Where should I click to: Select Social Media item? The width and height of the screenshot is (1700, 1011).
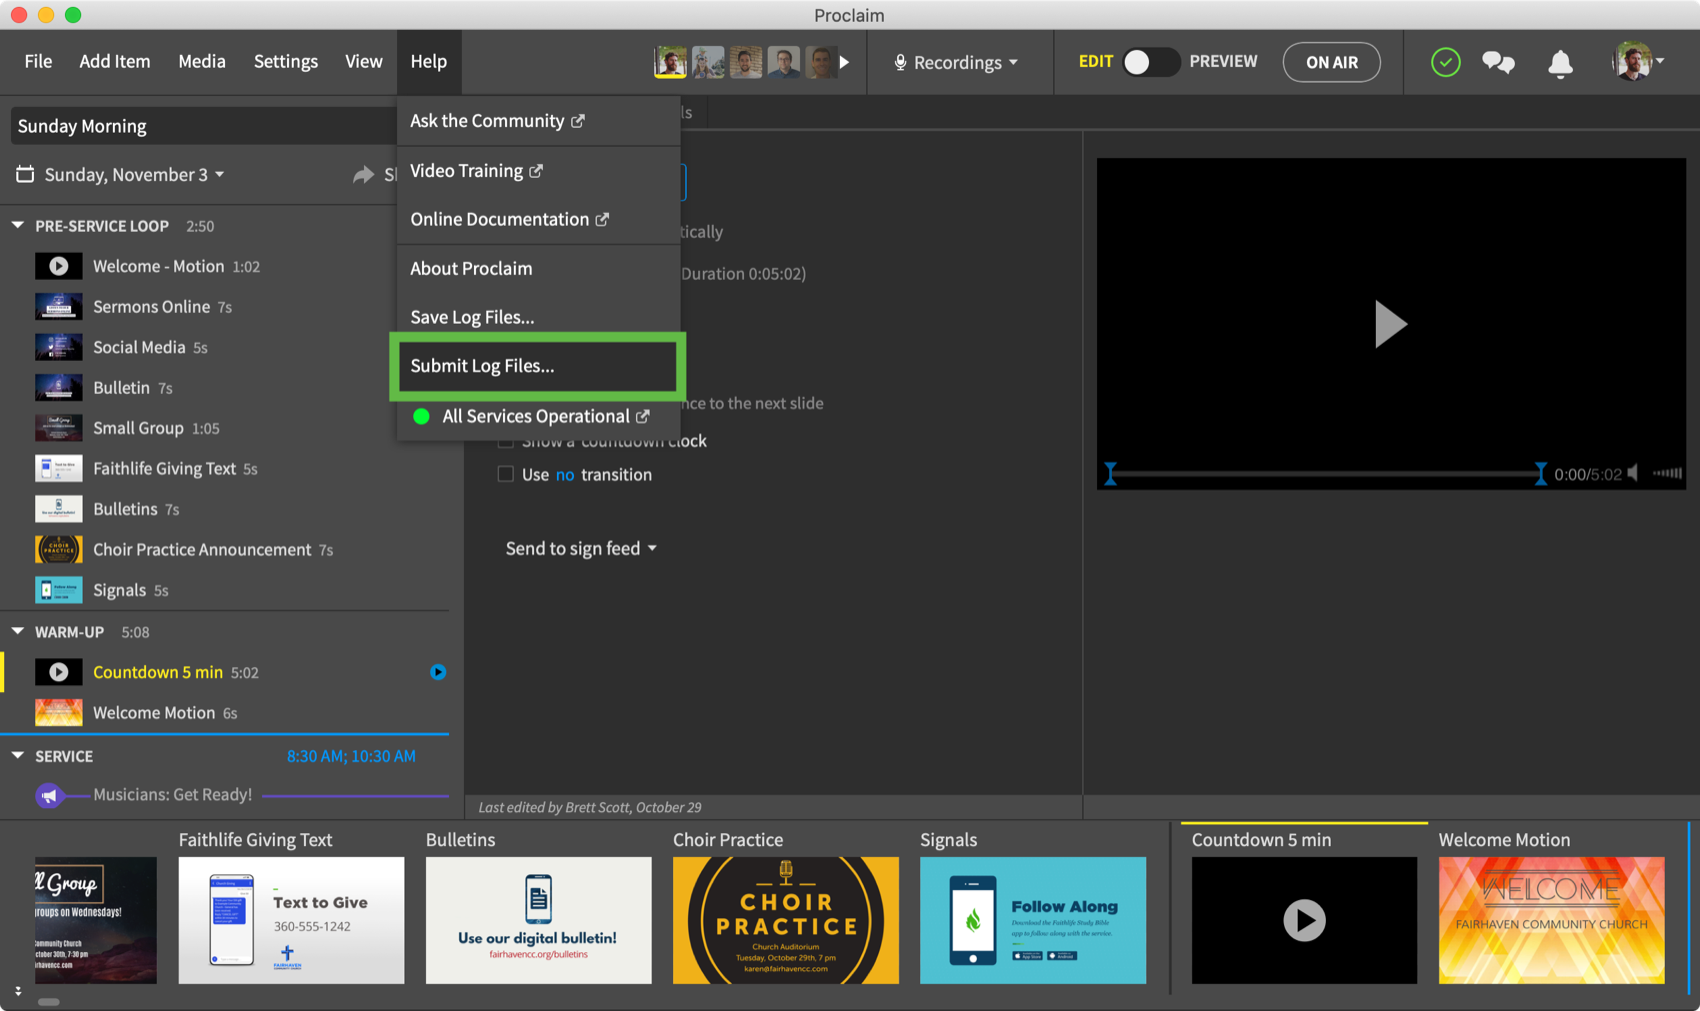[x=225, y=347]
